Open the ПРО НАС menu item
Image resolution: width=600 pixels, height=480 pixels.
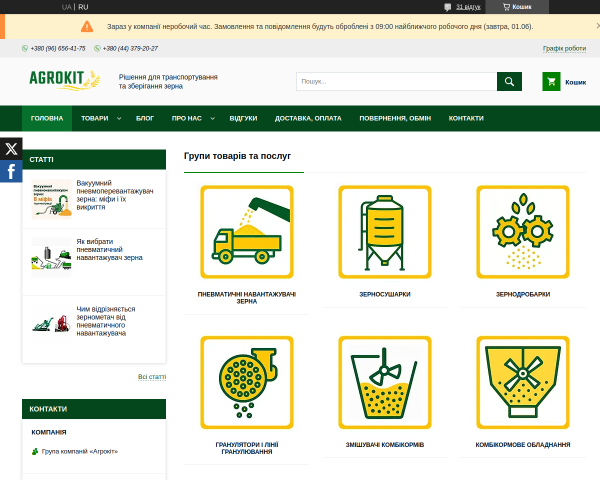186,118
